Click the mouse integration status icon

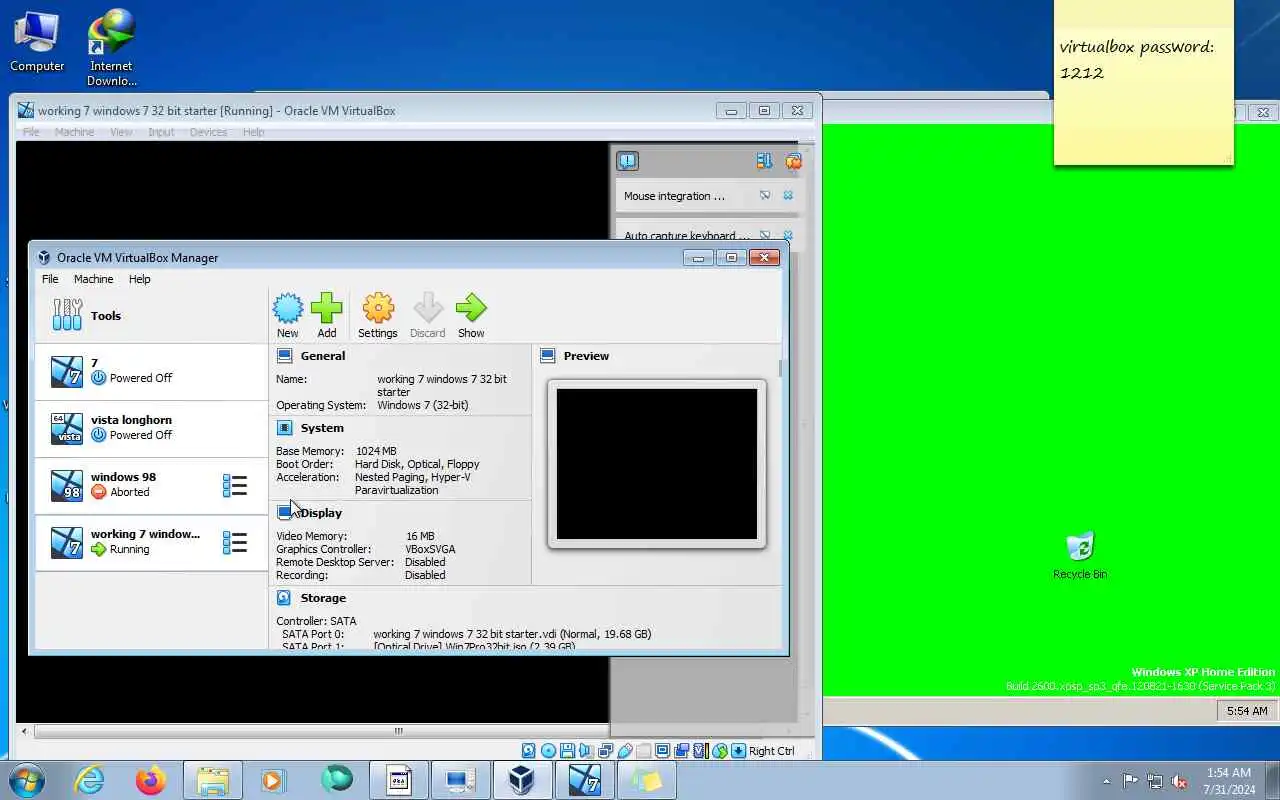click(x=719, y=751)
